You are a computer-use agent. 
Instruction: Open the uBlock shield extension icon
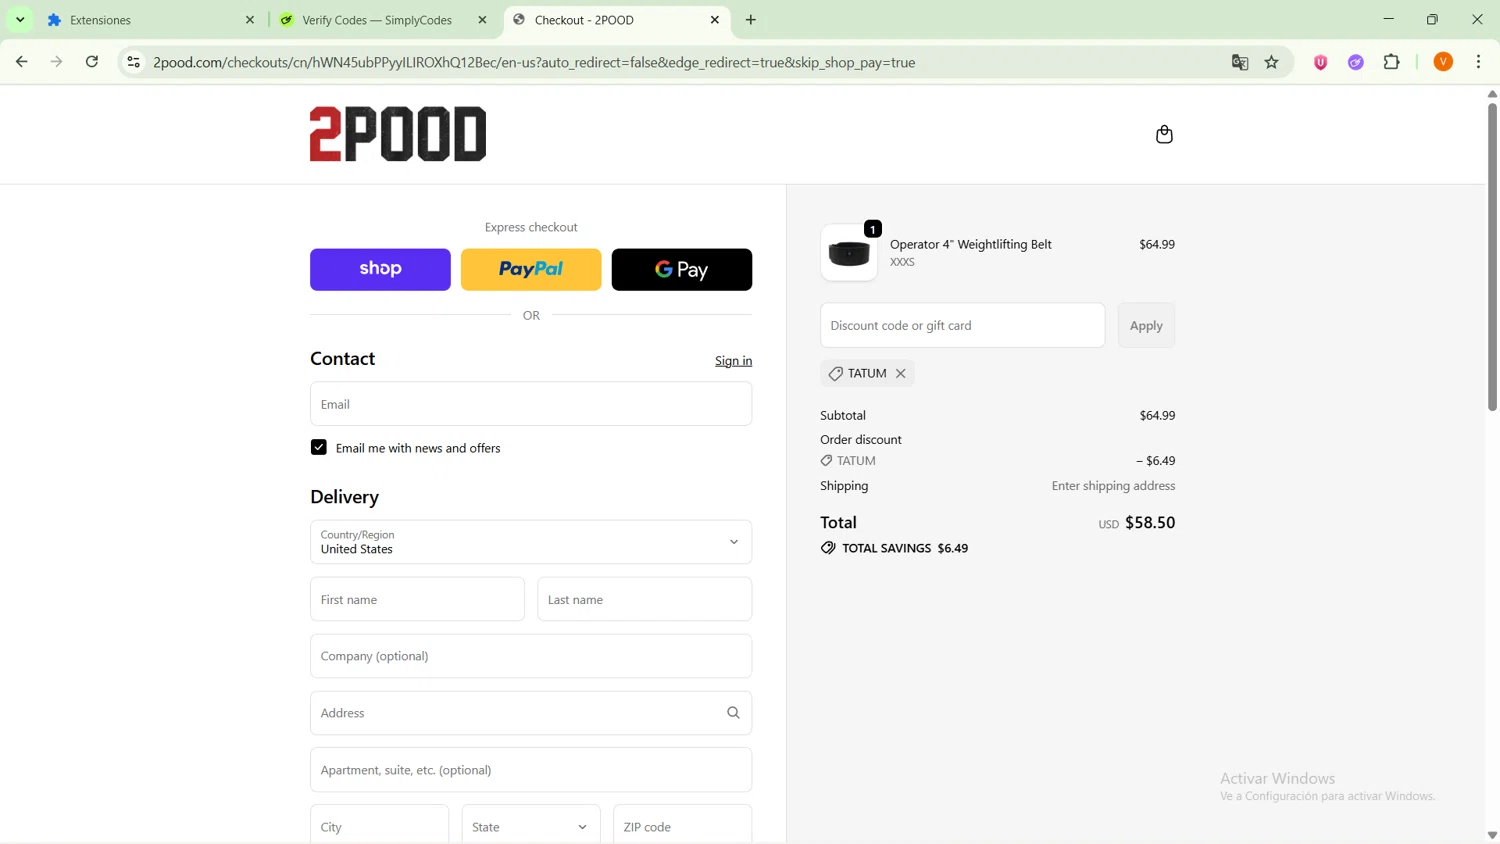[1320, 62]
